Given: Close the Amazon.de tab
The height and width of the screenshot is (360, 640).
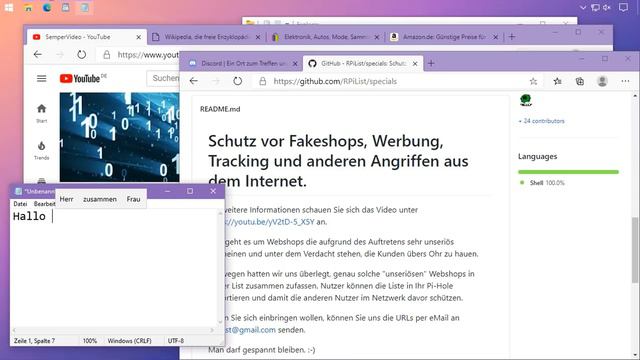Looking at the screenshot, I should (x=496, y=37).
